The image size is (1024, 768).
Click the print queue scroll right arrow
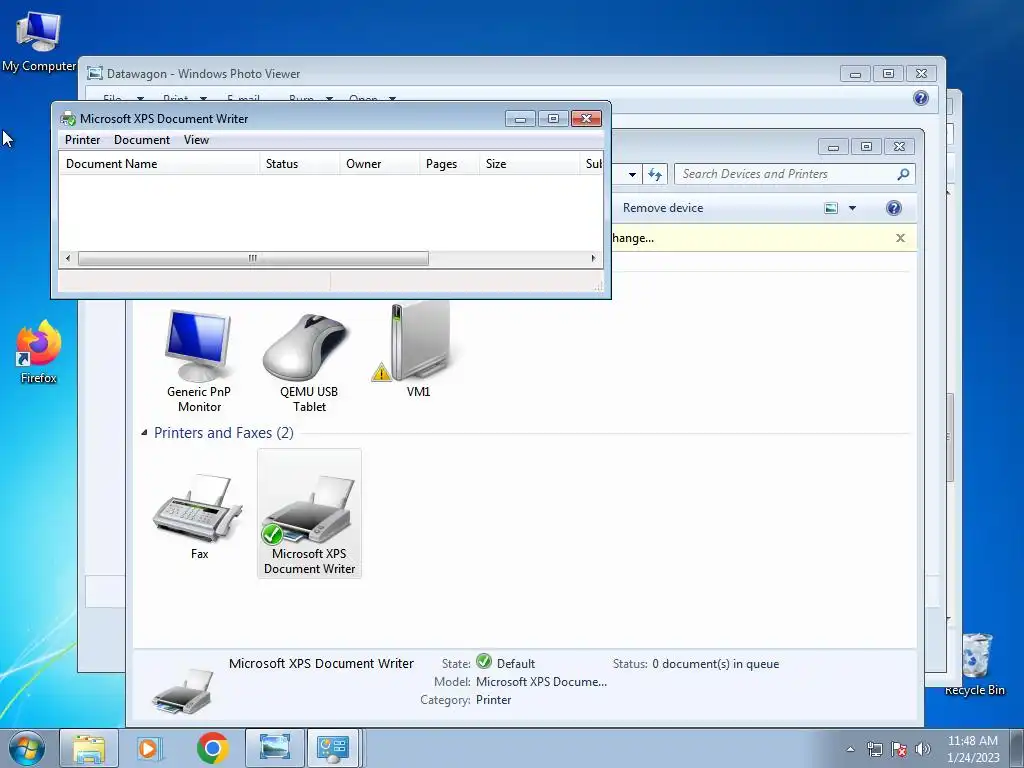[x=593, y=258]
